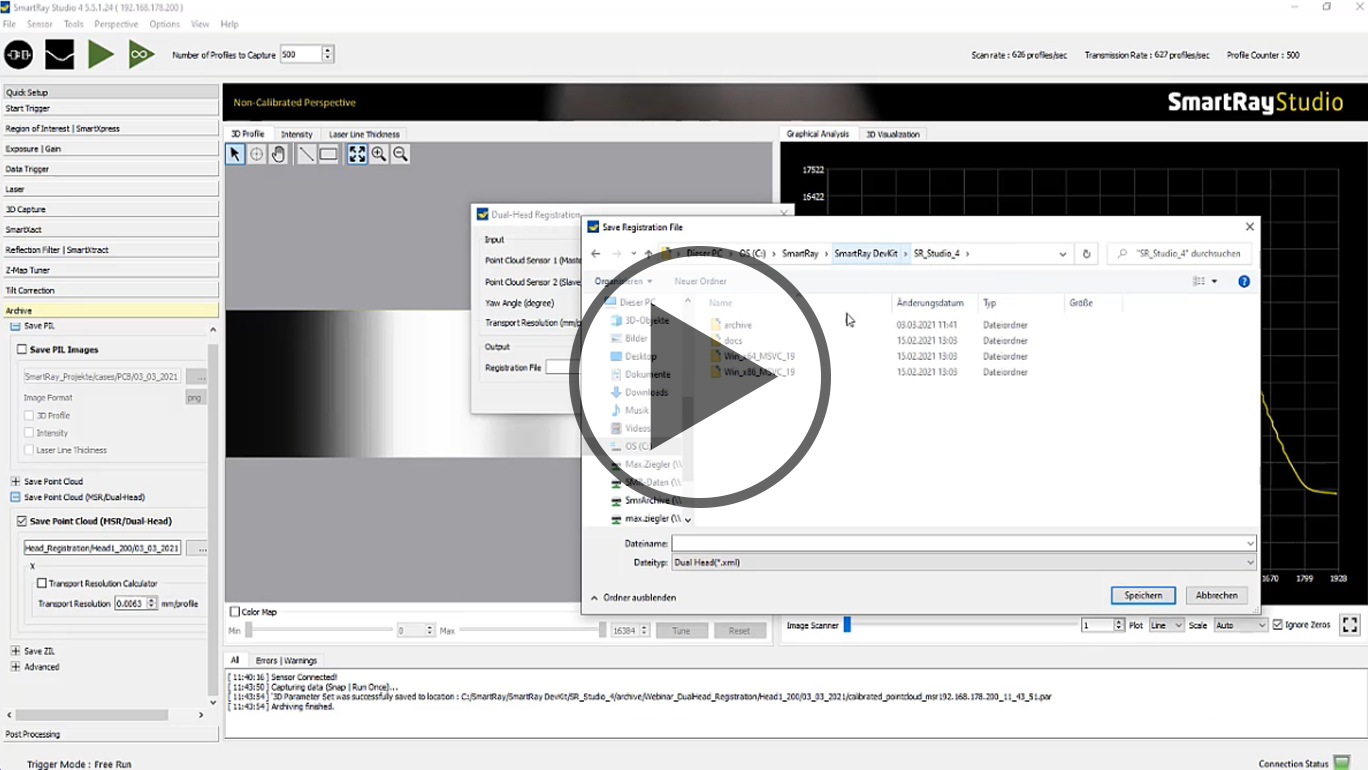1368x770 pixels.
Task: Collapse the Save PIL section
Action: [15, 327]
